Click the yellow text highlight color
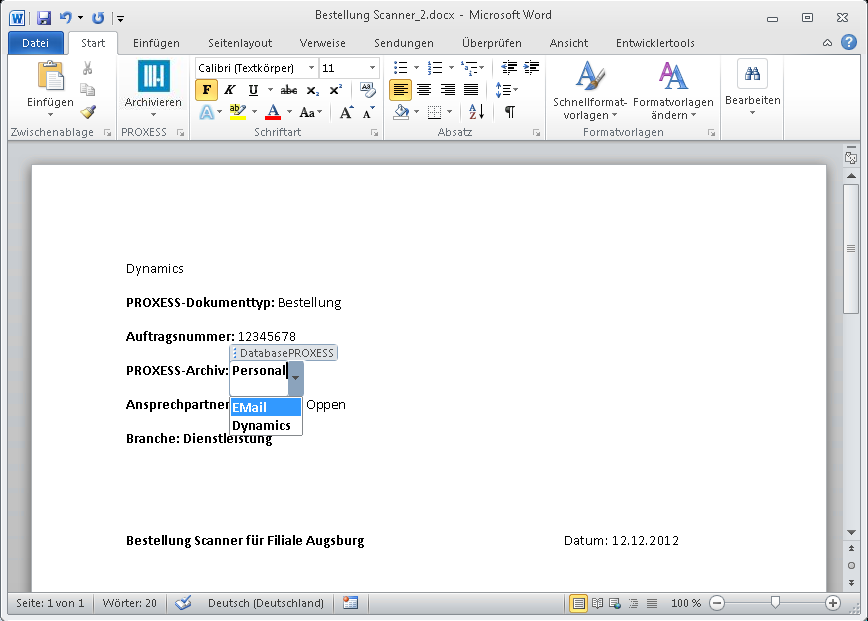 (x=237, y=112)
